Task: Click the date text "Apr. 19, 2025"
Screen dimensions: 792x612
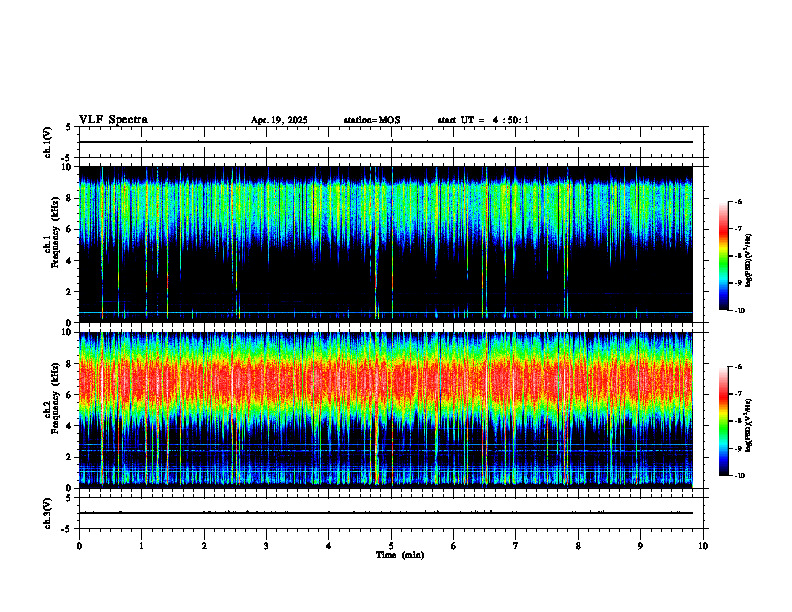Action: coord(279,120)
